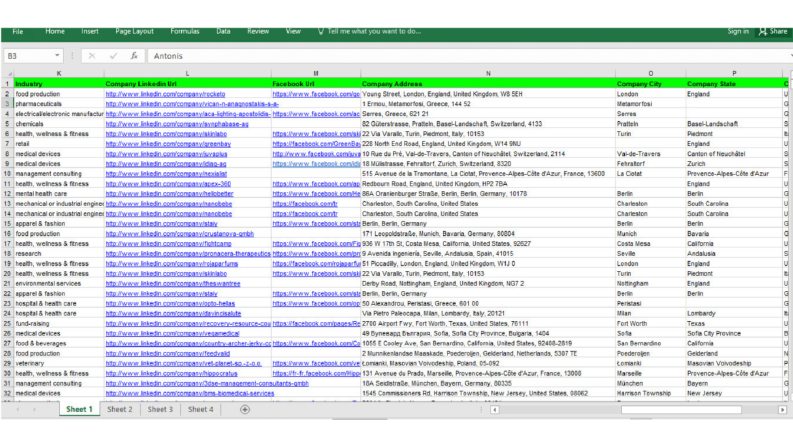The image size is (793, 446).
Task: Select row 32 header
Action: (x=8, y=393)
